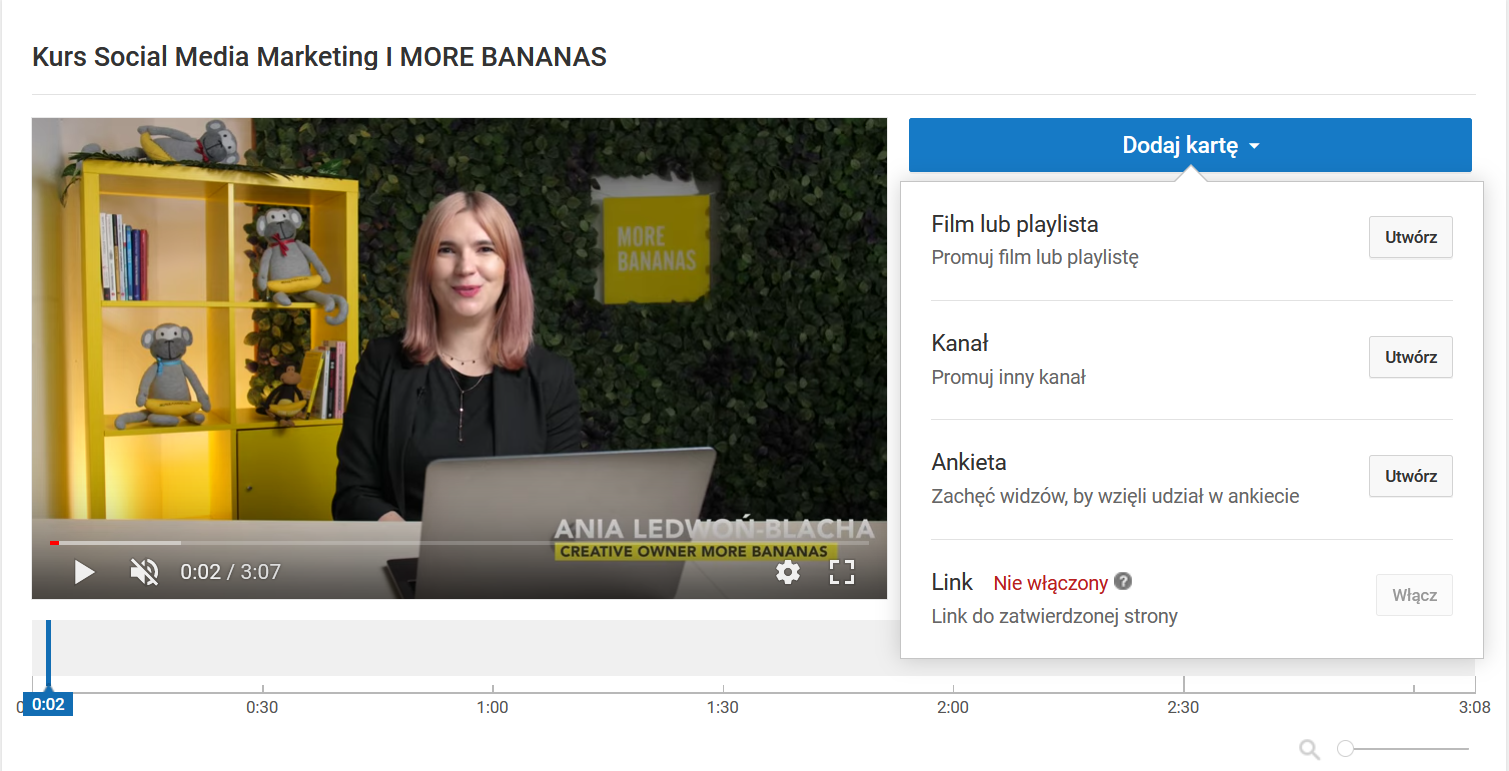The width and height of the screenshot is (1509, 771).
Task: Unmute the video with the speaker icon
Action: pos(145,572)
